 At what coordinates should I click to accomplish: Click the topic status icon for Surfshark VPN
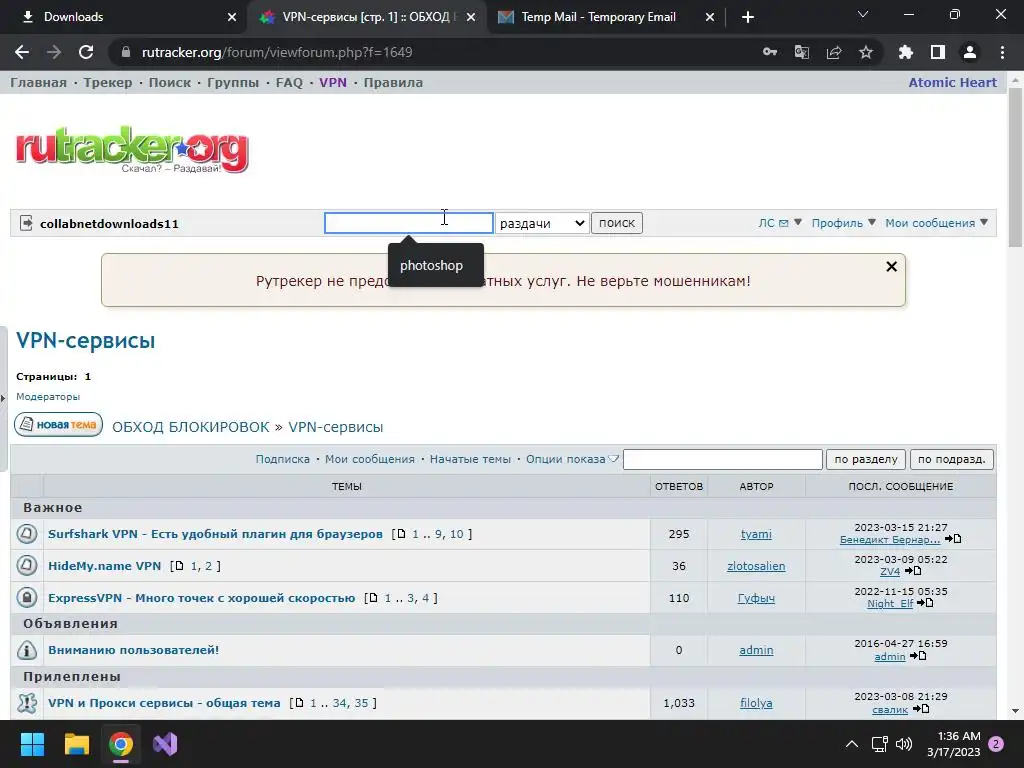(27, 534)
